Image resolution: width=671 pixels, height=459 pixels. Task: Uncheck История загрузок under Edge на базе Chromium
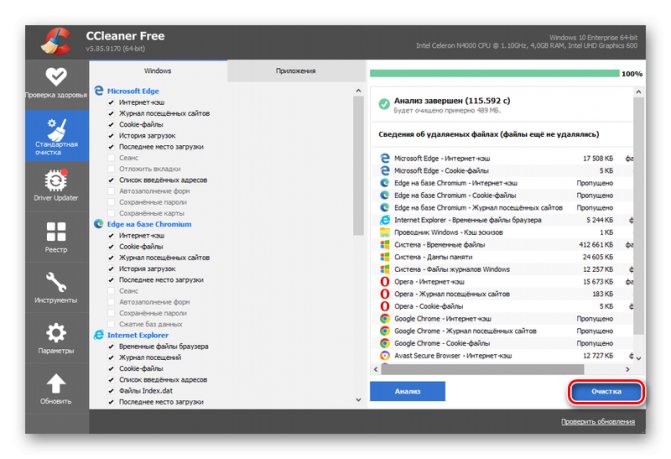click(111, 269)
